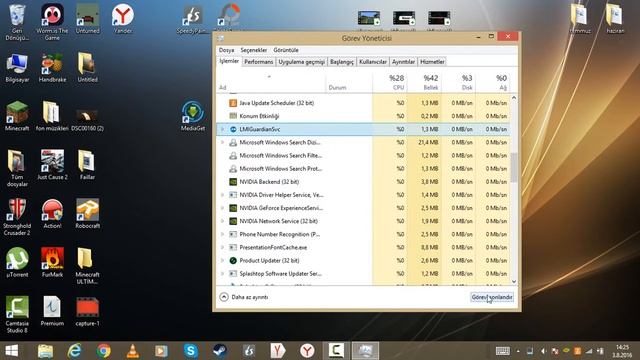Sort processes by Disk column

click(458, 82)
